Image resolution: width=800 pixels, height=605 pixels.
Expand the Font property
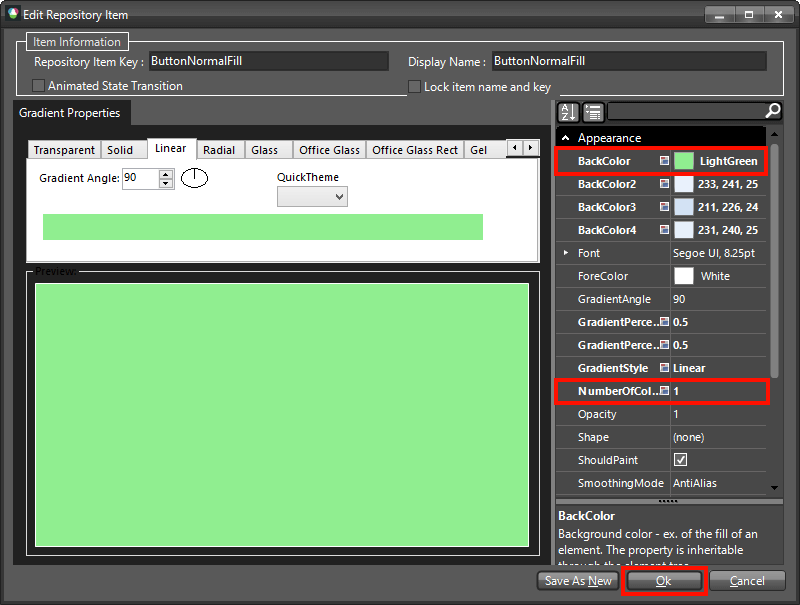click(567, 253)
